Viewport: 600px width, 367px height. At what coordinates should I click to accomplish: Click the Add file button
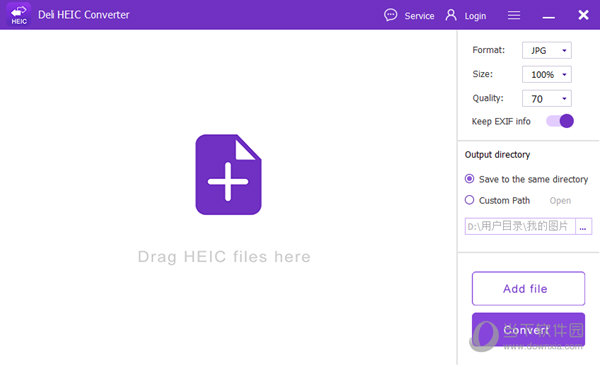point(528,289)
